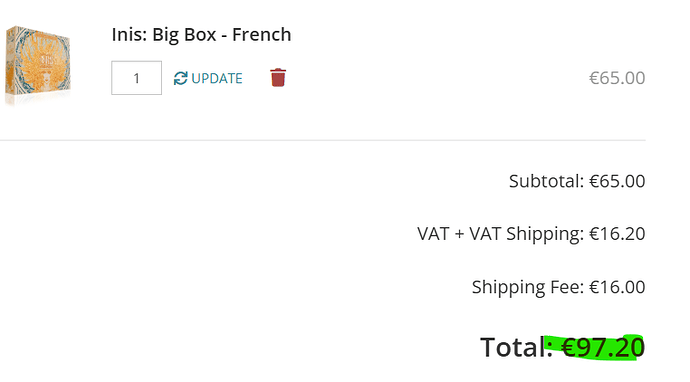
Task: Click the word Shipping in VAT line
Action: (545, 234)
